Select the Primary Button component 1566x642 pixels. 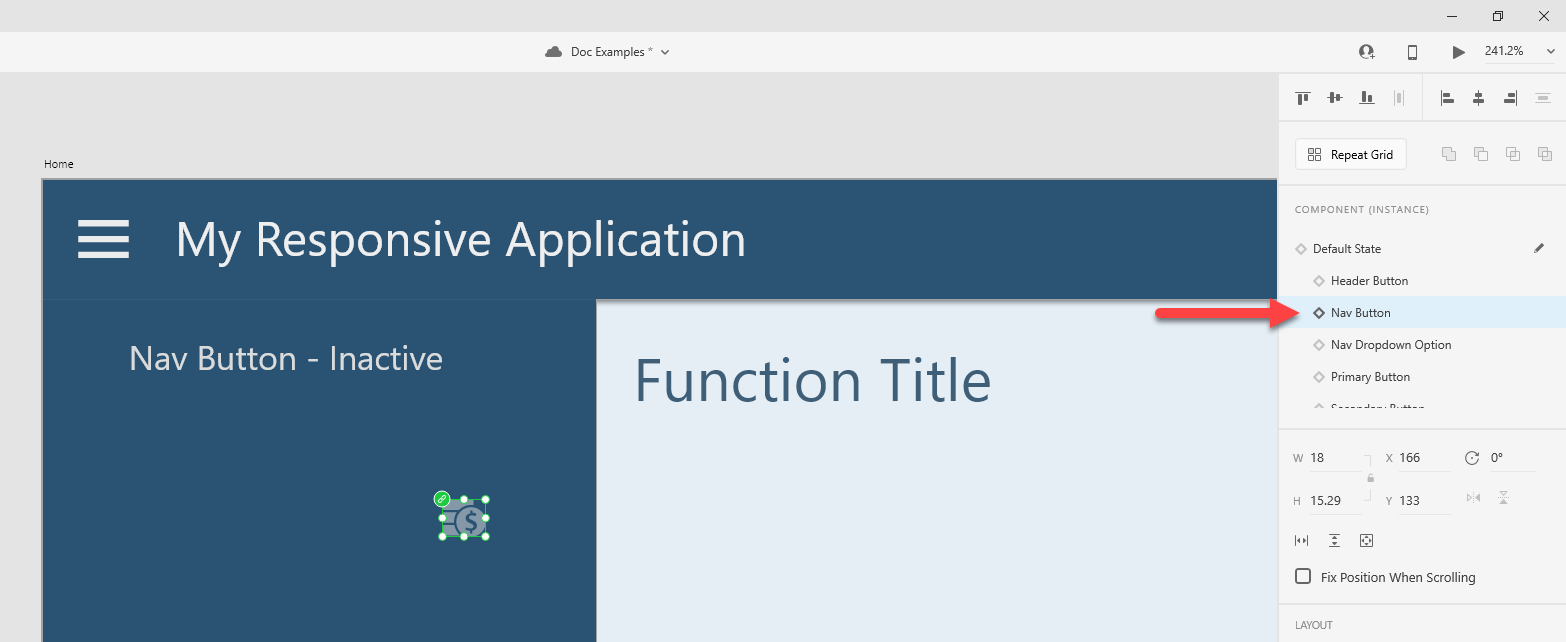tap(1370, 377)
